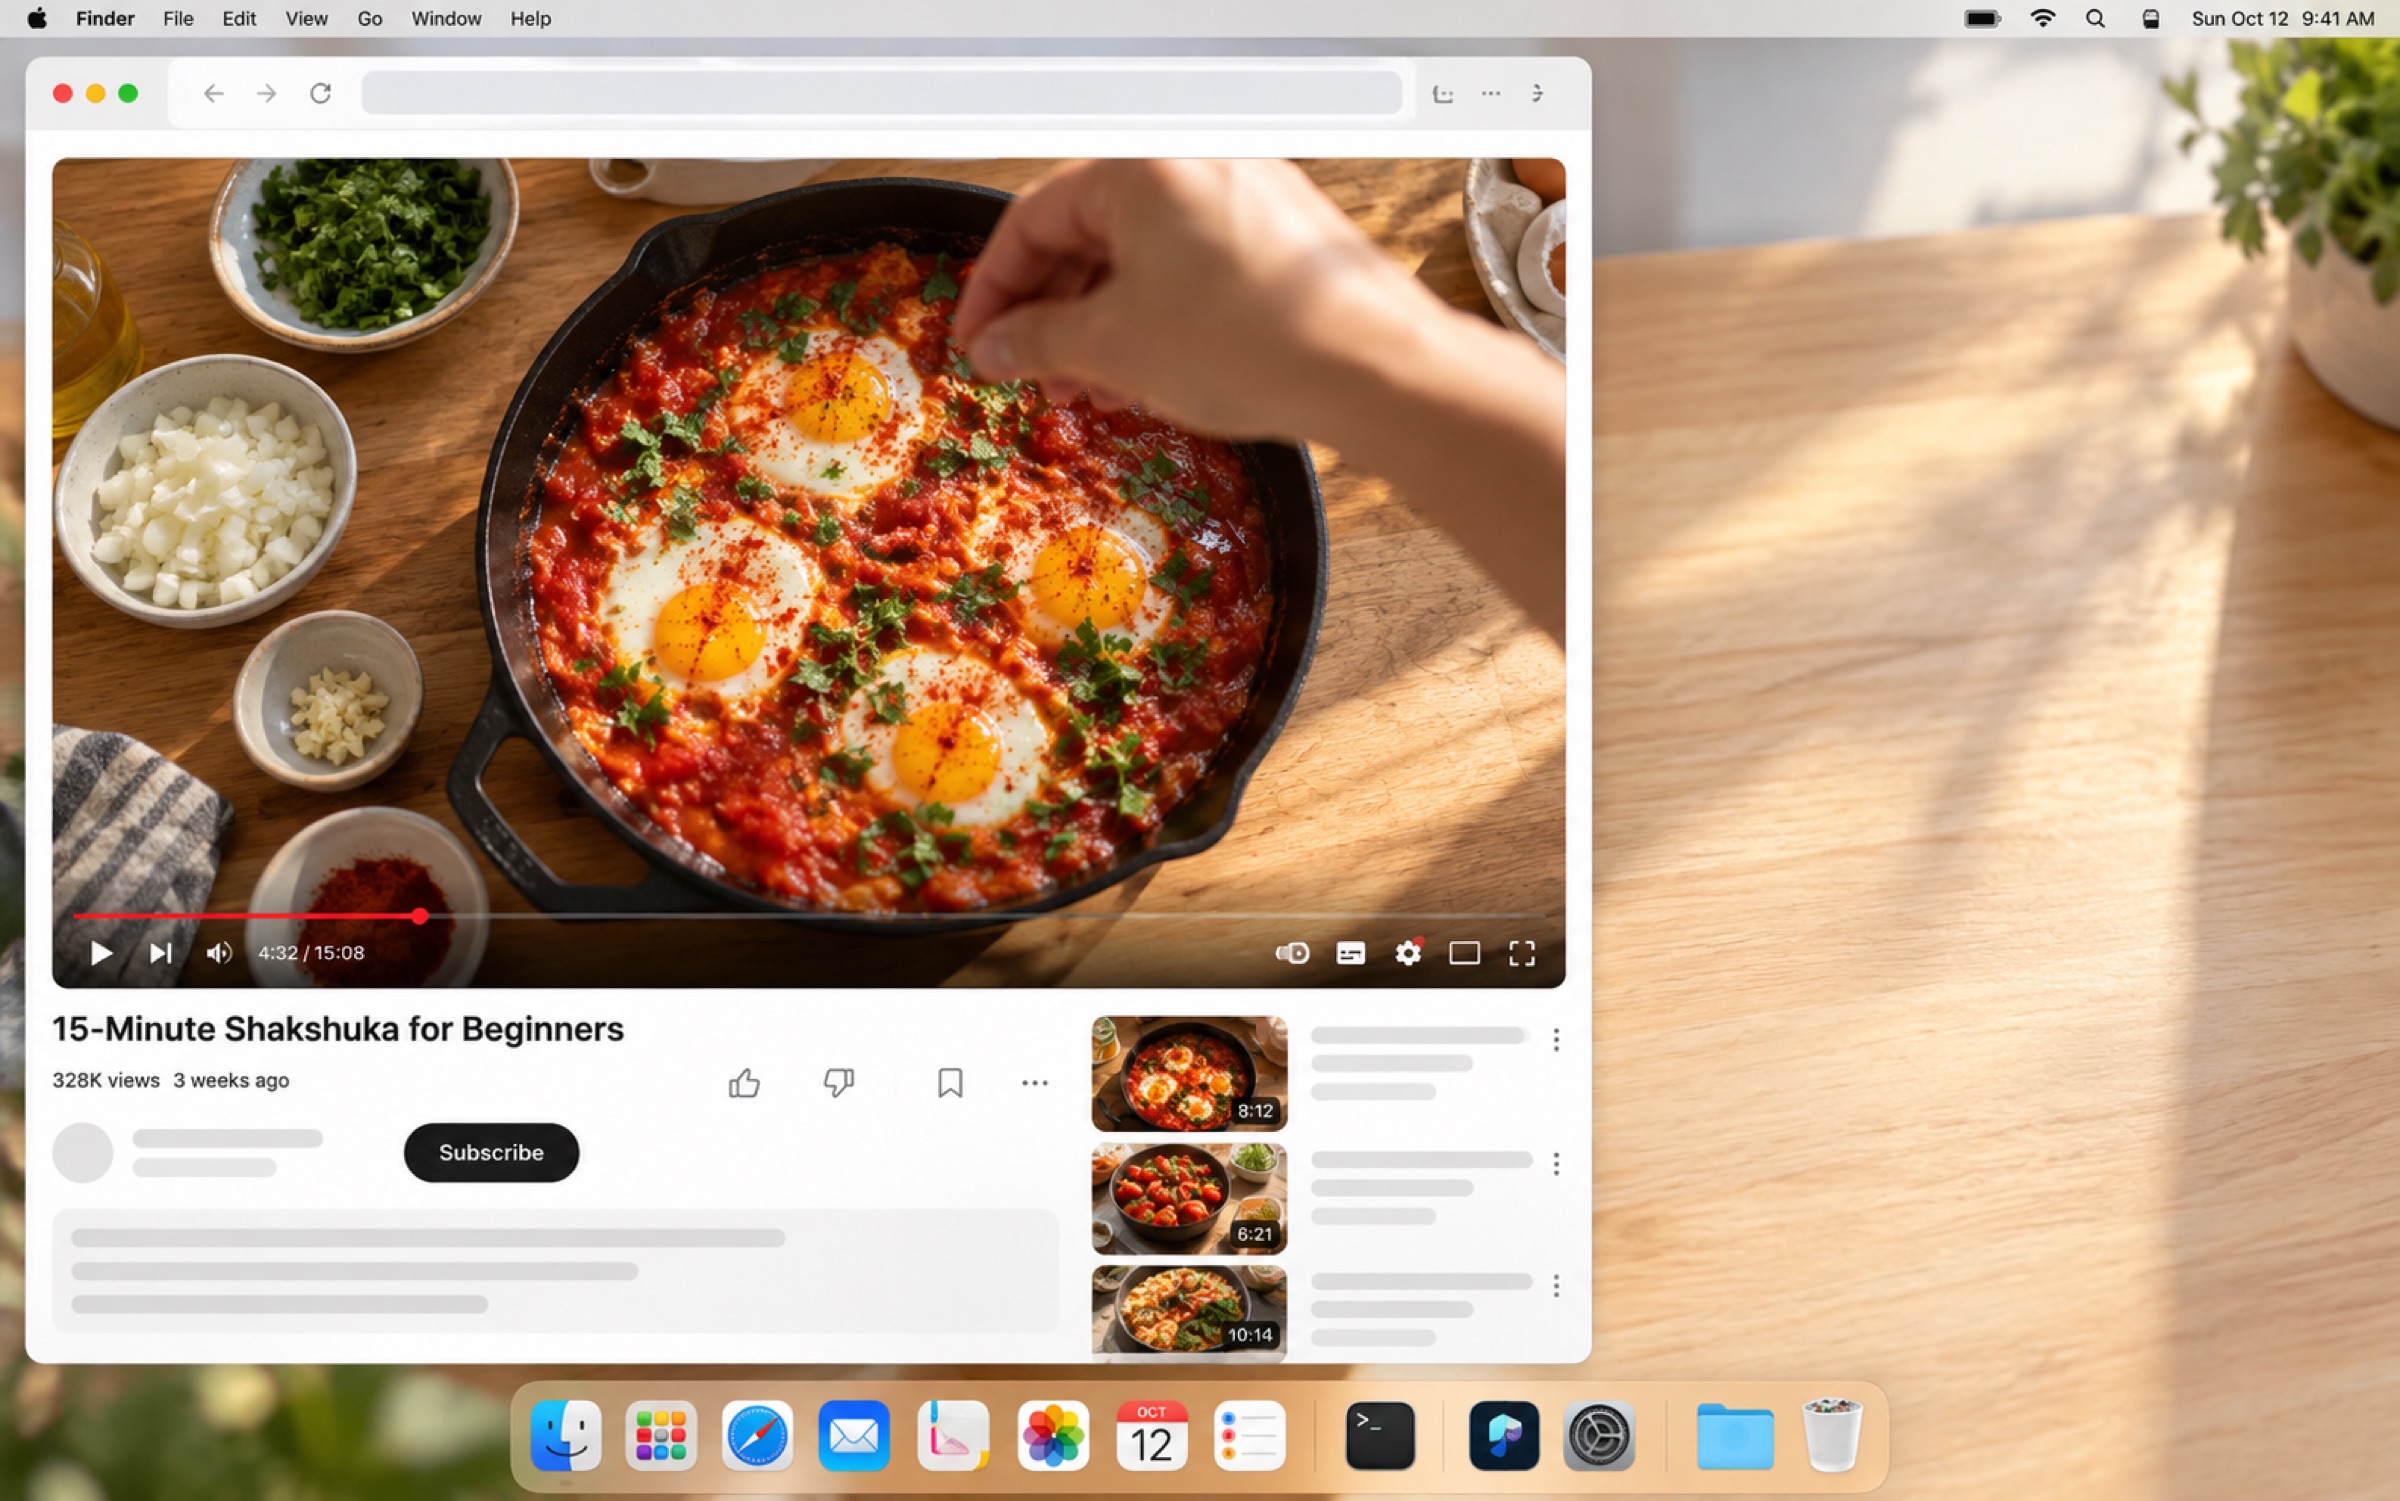Skip to the next video

click(x=161, y=953)
